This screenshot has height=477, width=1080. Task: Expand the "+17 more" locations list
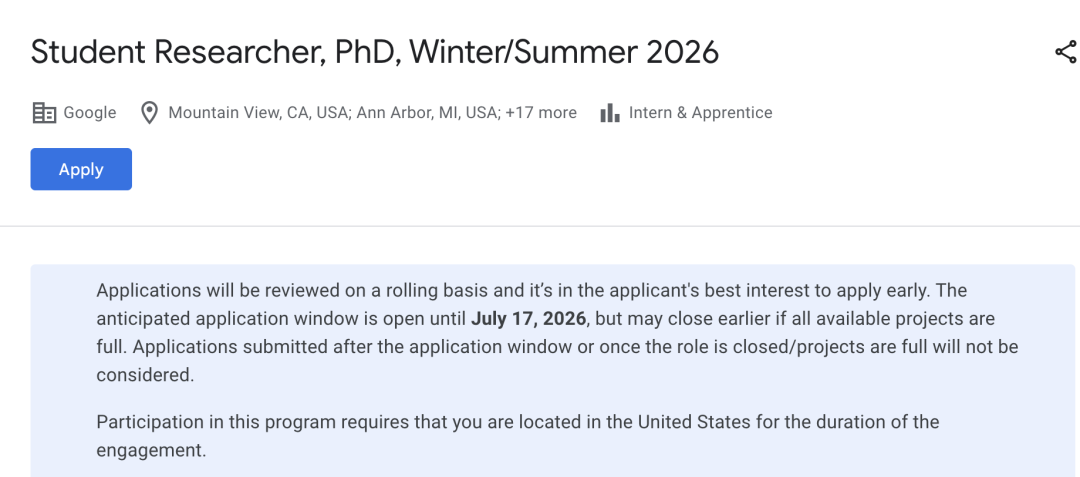[541, 113]
